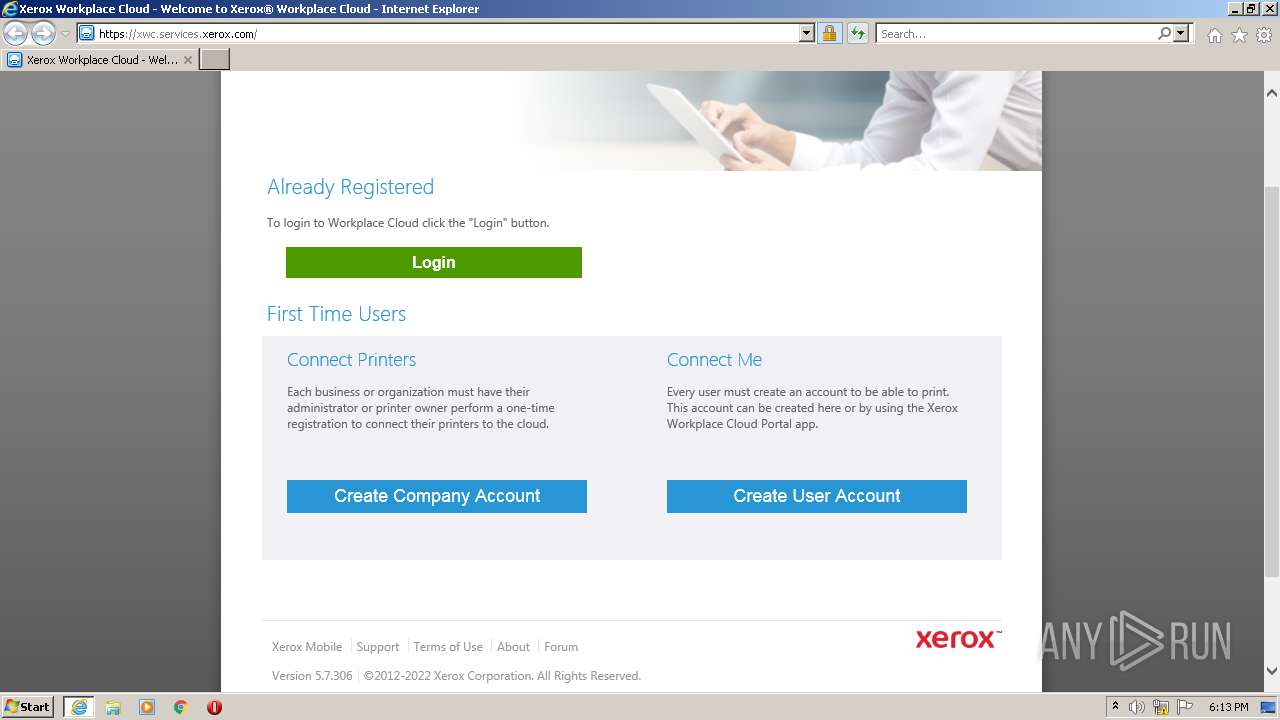Click the Internet Explorer taskbar icon
Screen dimensions: 1280x720
(79, 707)
